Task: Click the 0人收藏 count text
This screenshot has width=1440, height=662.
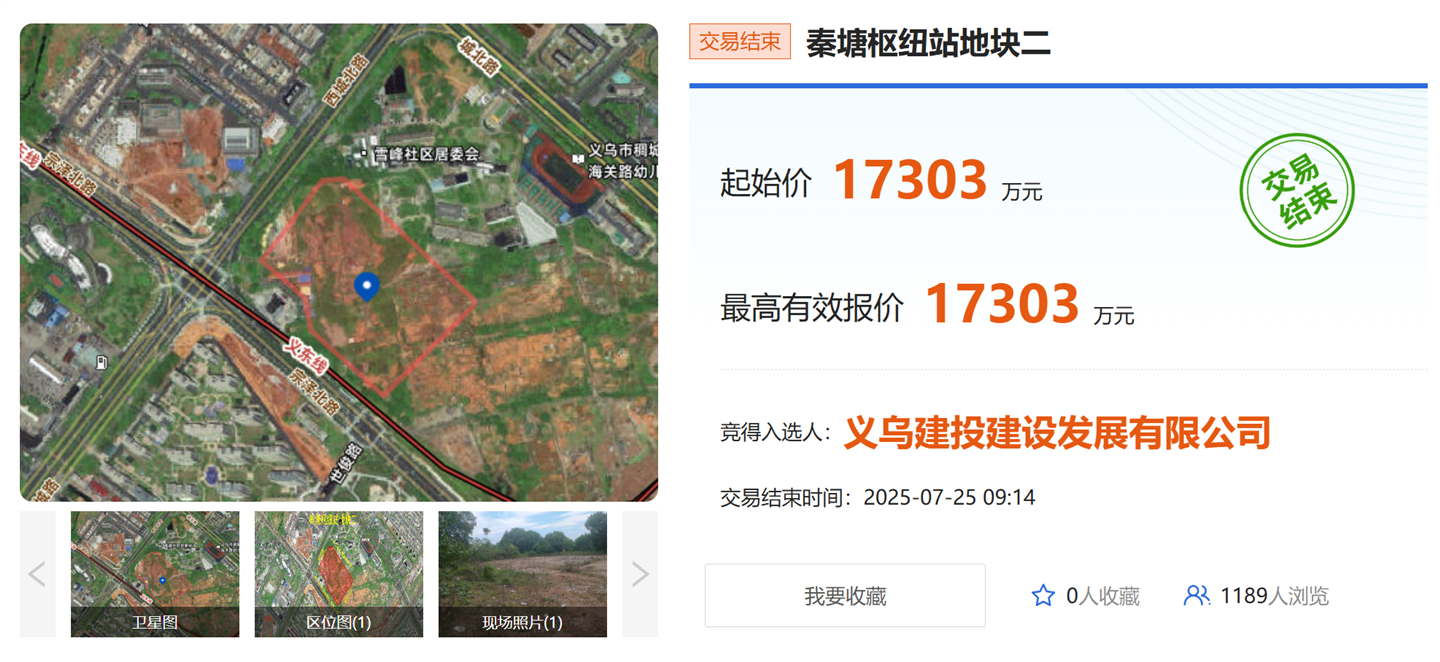Action: pyautogui.click(x=1103, y=597)
